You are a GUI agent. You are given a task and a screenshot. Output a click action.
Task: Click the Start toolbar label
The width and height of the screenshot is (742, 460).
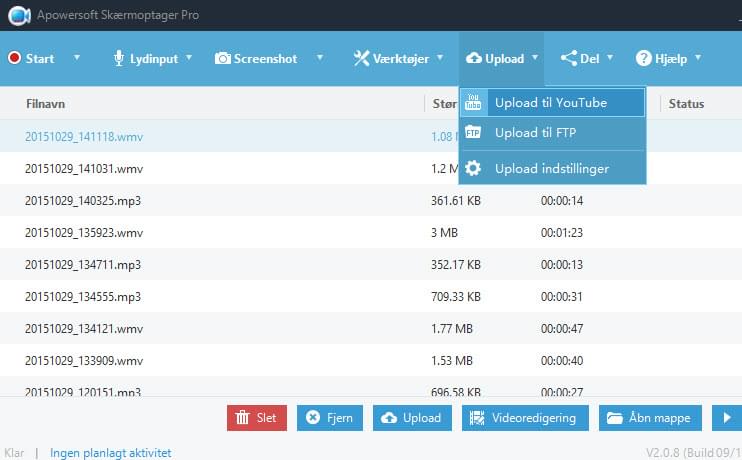(x=40, y=59)
